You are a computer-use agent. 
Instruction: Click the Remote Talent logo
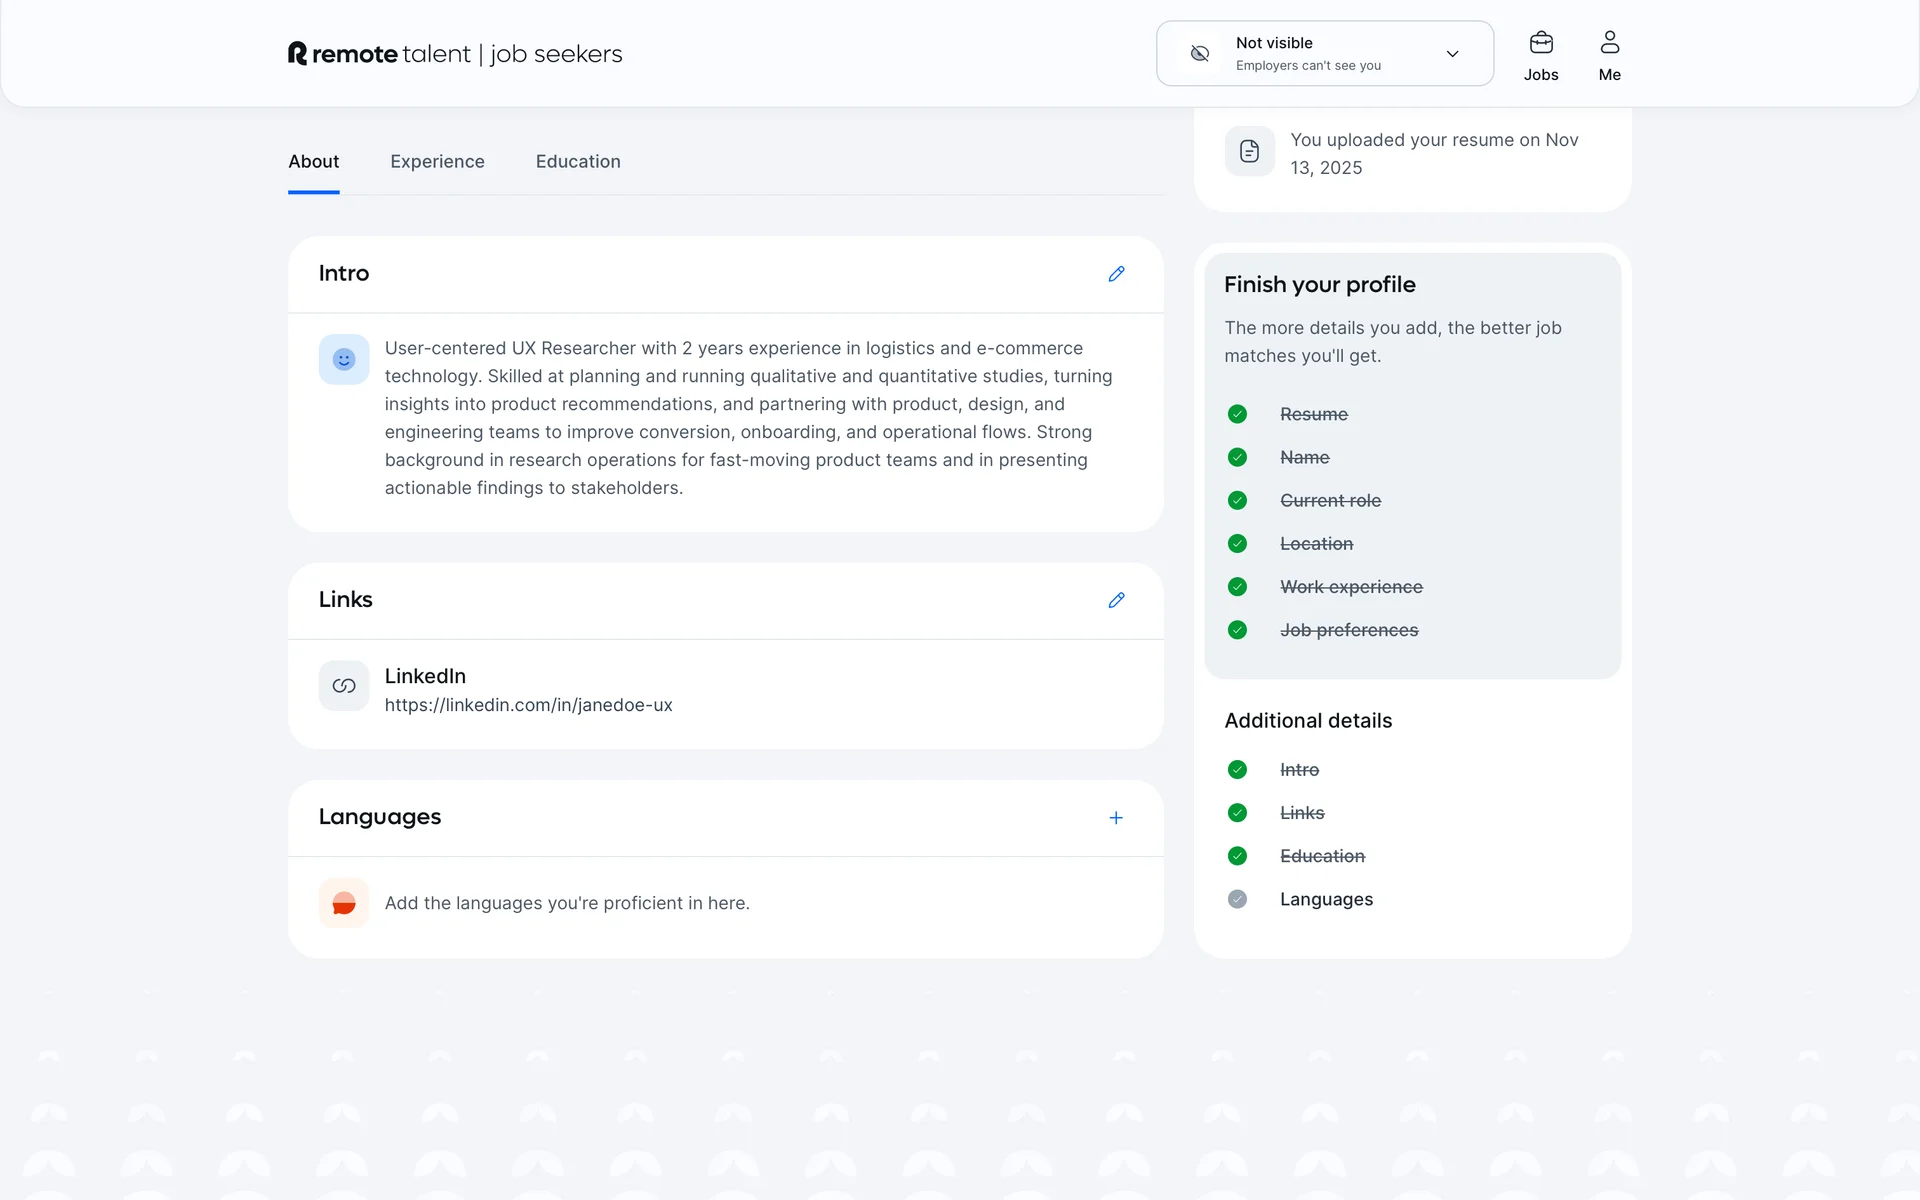(x=455, y=54)
